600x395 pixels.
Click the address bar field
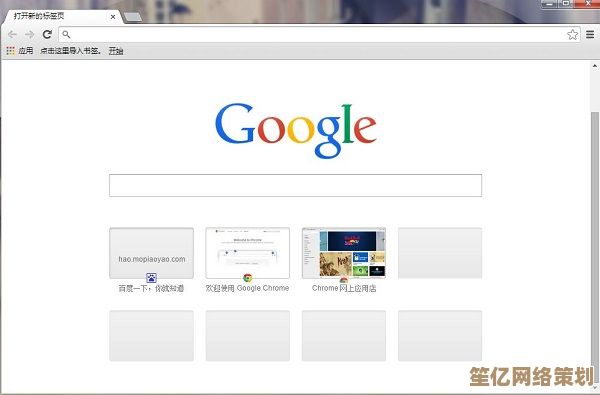(320, 34)
